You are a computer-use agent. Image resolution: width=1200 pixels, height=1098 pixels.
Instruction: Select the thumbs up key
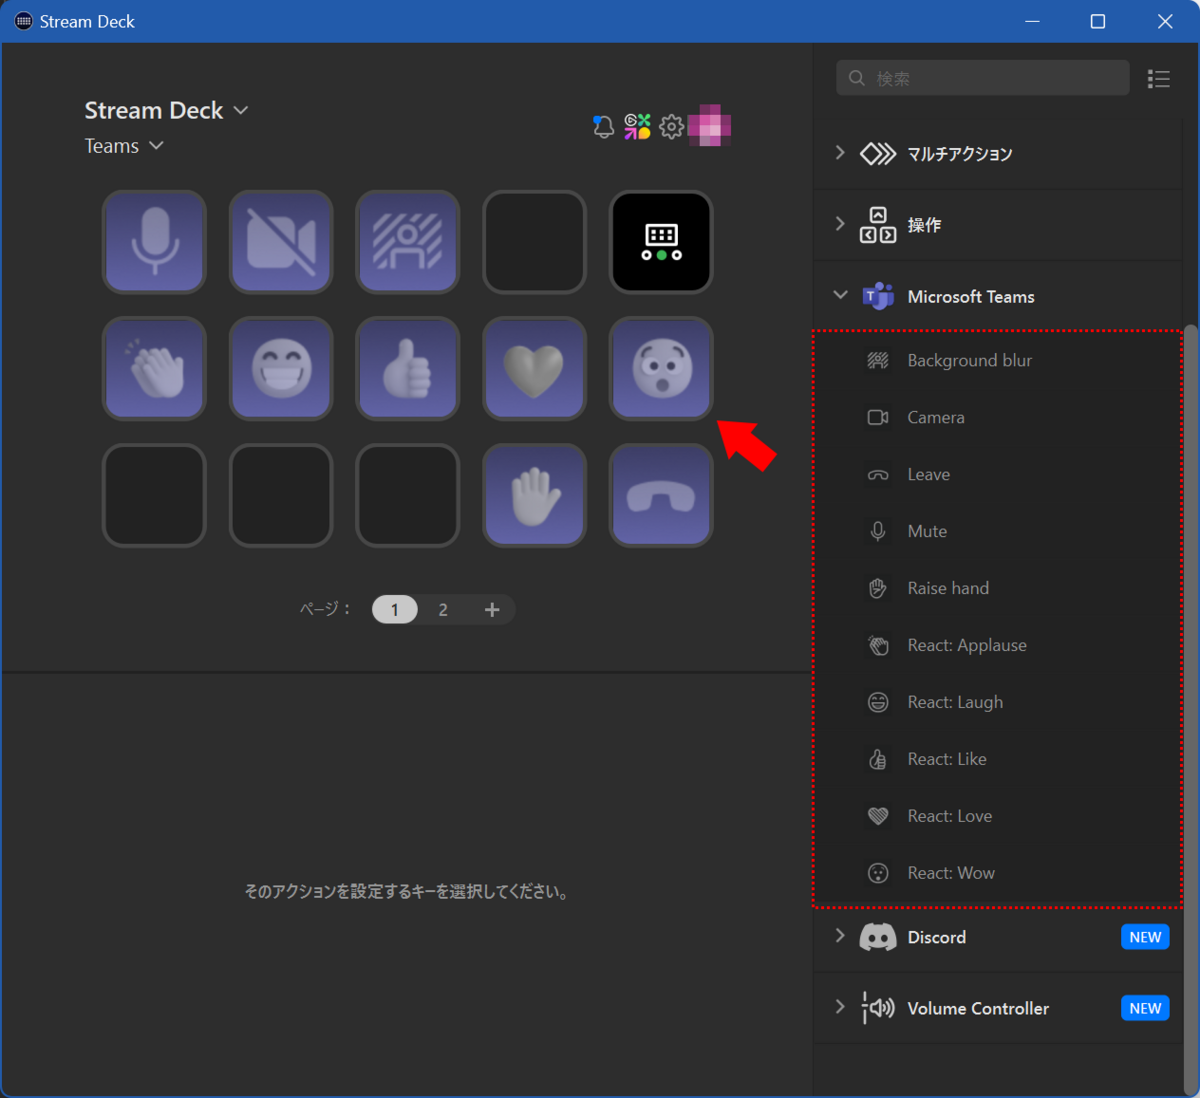408,368
